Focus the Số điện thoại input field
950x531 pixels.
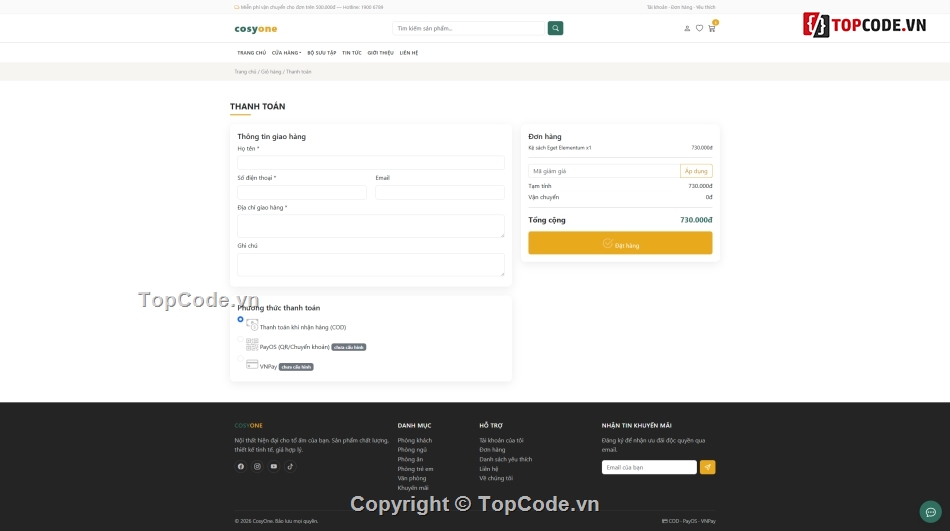tap(302, 192)
